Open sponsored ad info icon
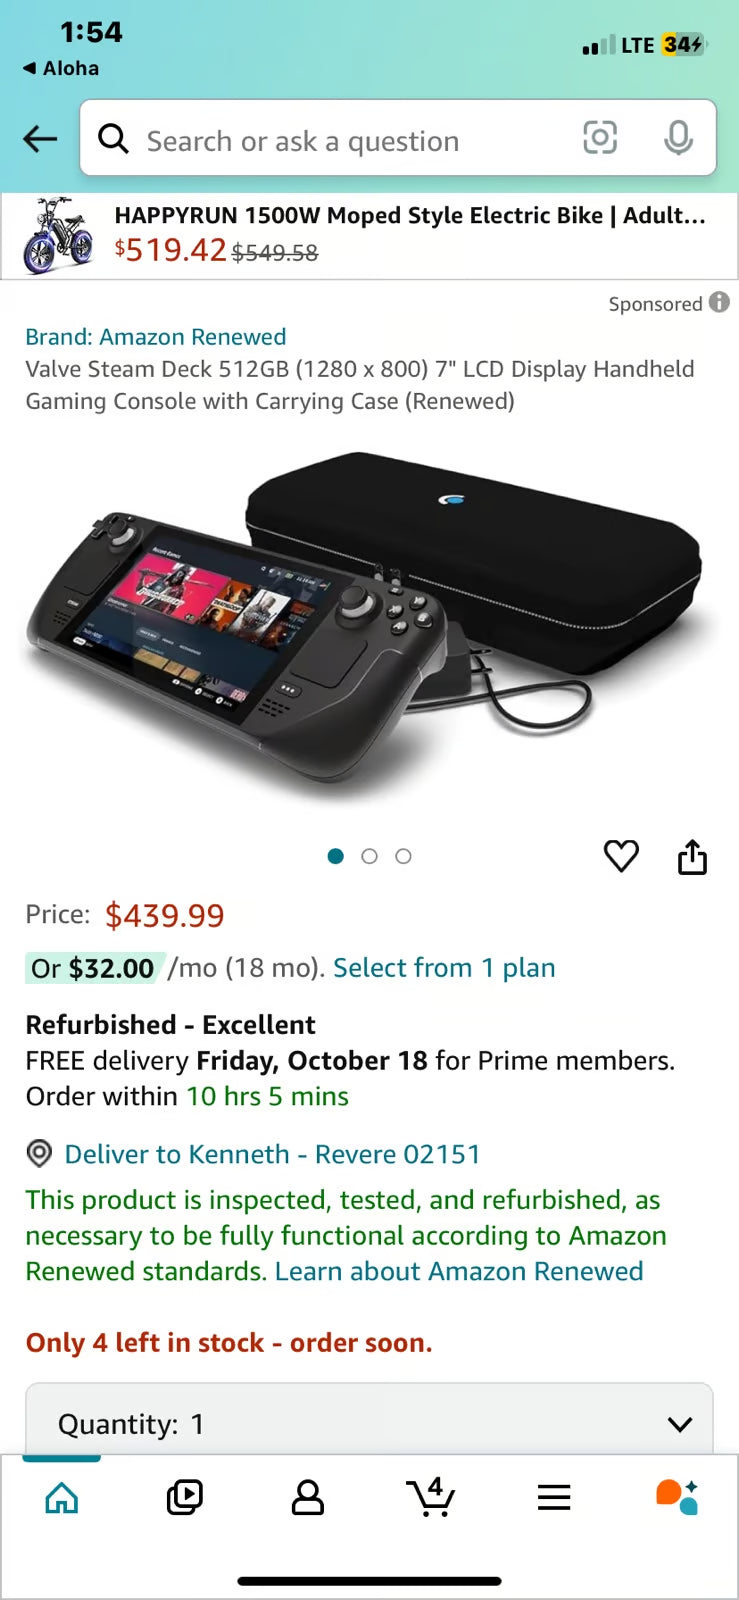 coord(719,302)
